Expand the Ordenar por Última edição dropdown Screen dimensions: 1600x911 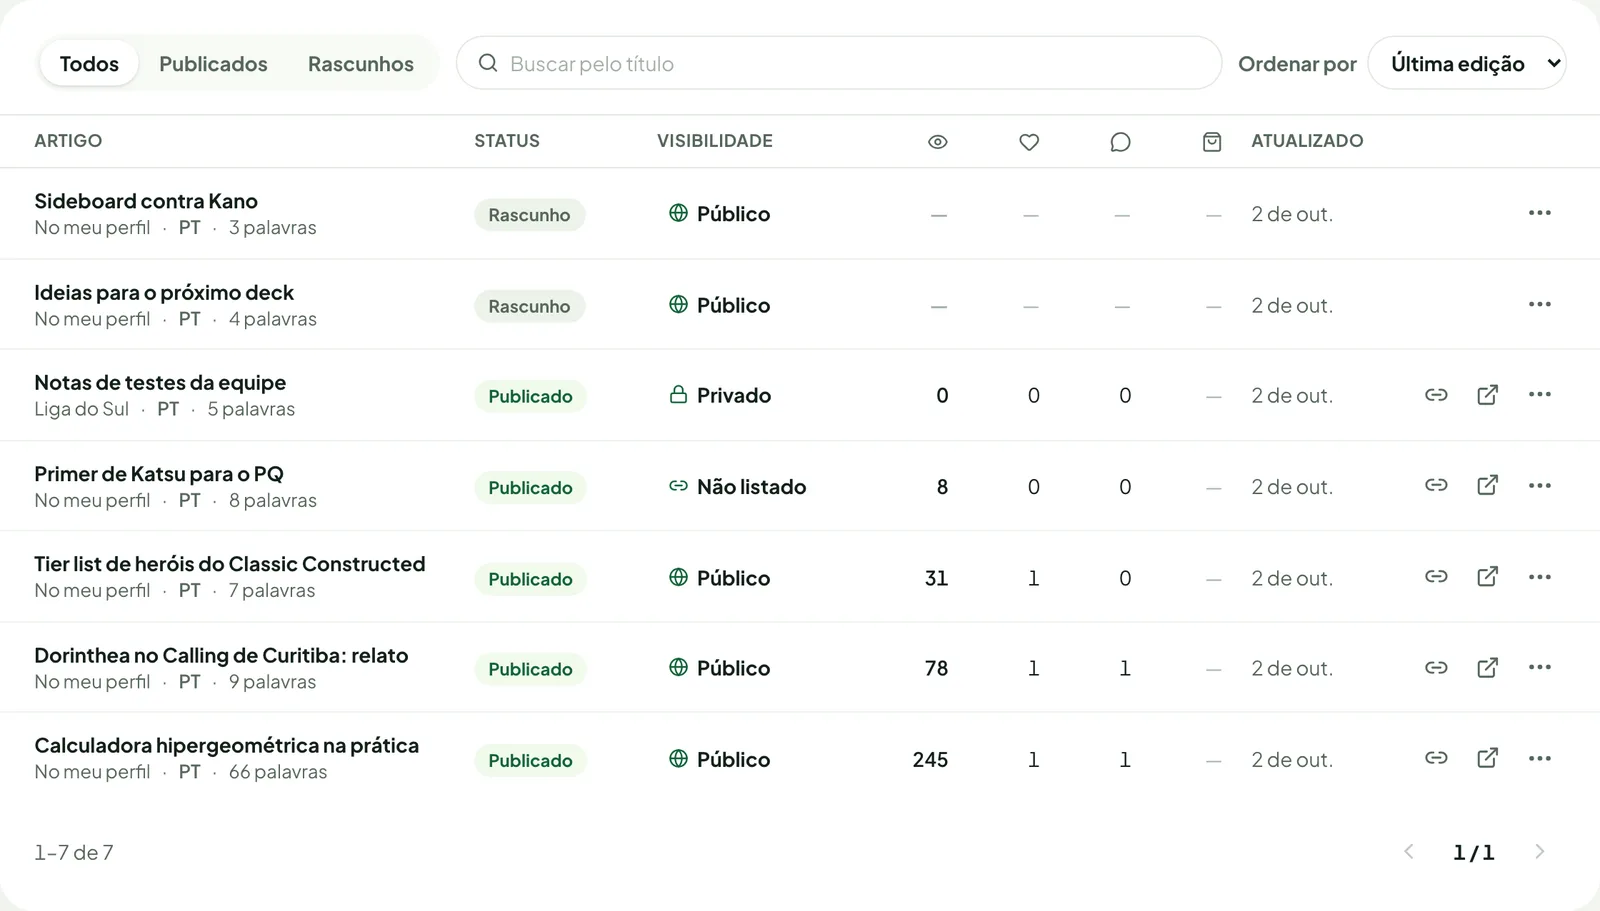tap(1467, 63)
